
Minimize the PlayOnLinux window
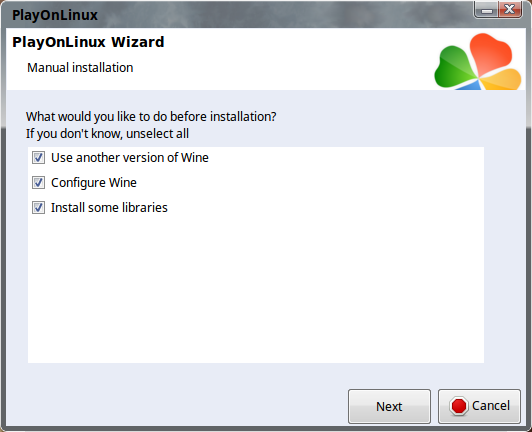[x=487, y=10]
